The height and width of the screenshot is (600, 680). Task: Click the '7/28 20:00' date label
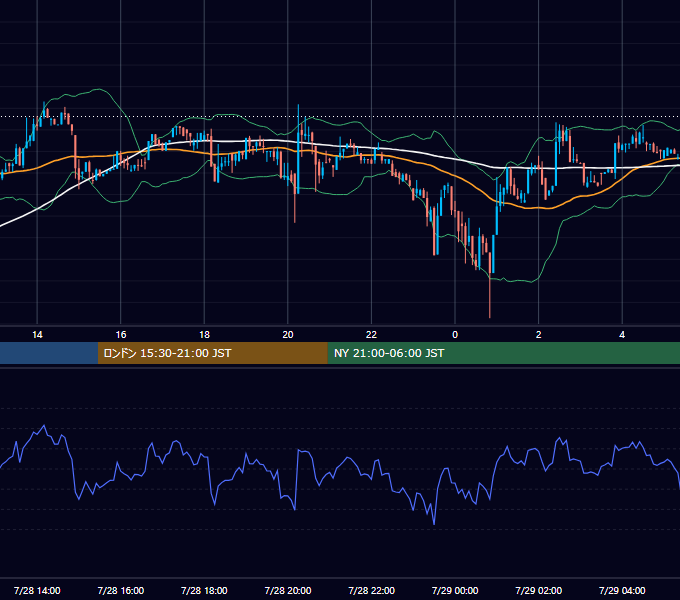coord(288,590)
